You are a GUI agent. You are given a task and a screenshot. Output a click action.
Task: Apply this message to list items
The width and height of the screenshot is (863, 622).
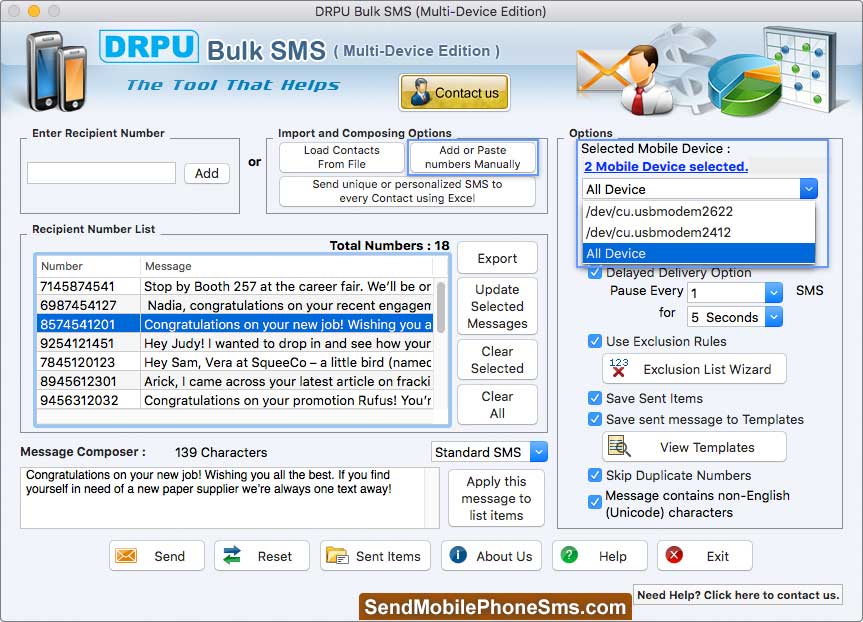[496, 498]
